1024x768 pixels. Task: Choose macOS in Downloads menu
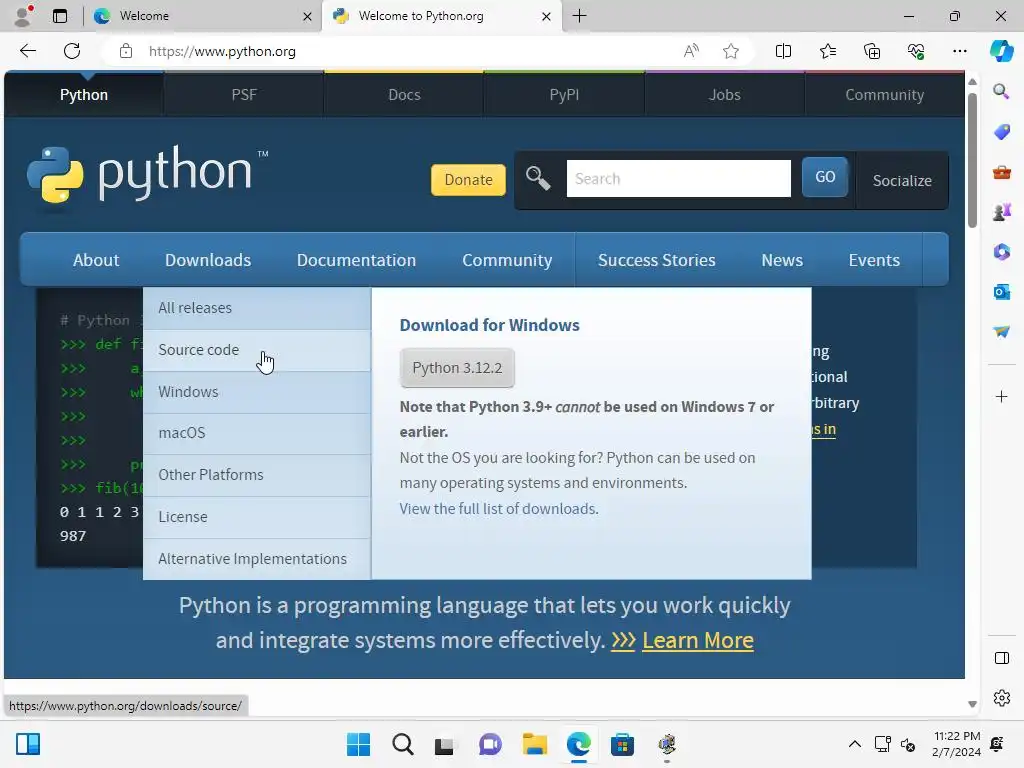[257, 433]
